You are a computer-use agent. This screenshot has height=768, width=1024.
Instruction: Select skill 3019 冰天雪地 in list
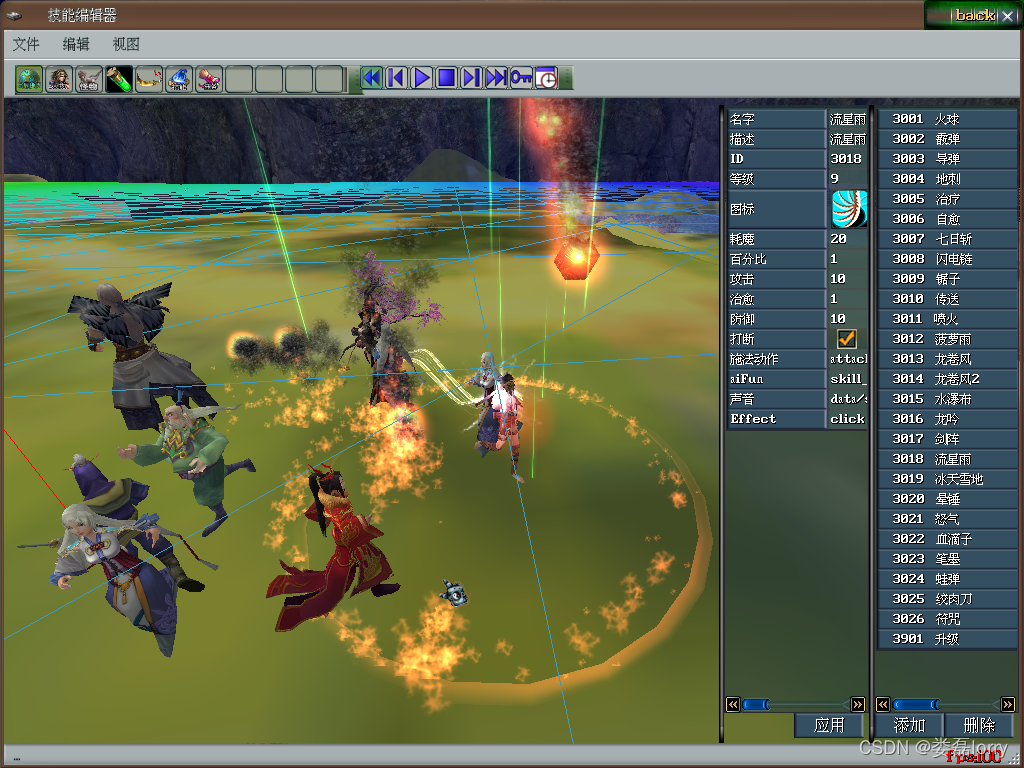coord(948,479)
